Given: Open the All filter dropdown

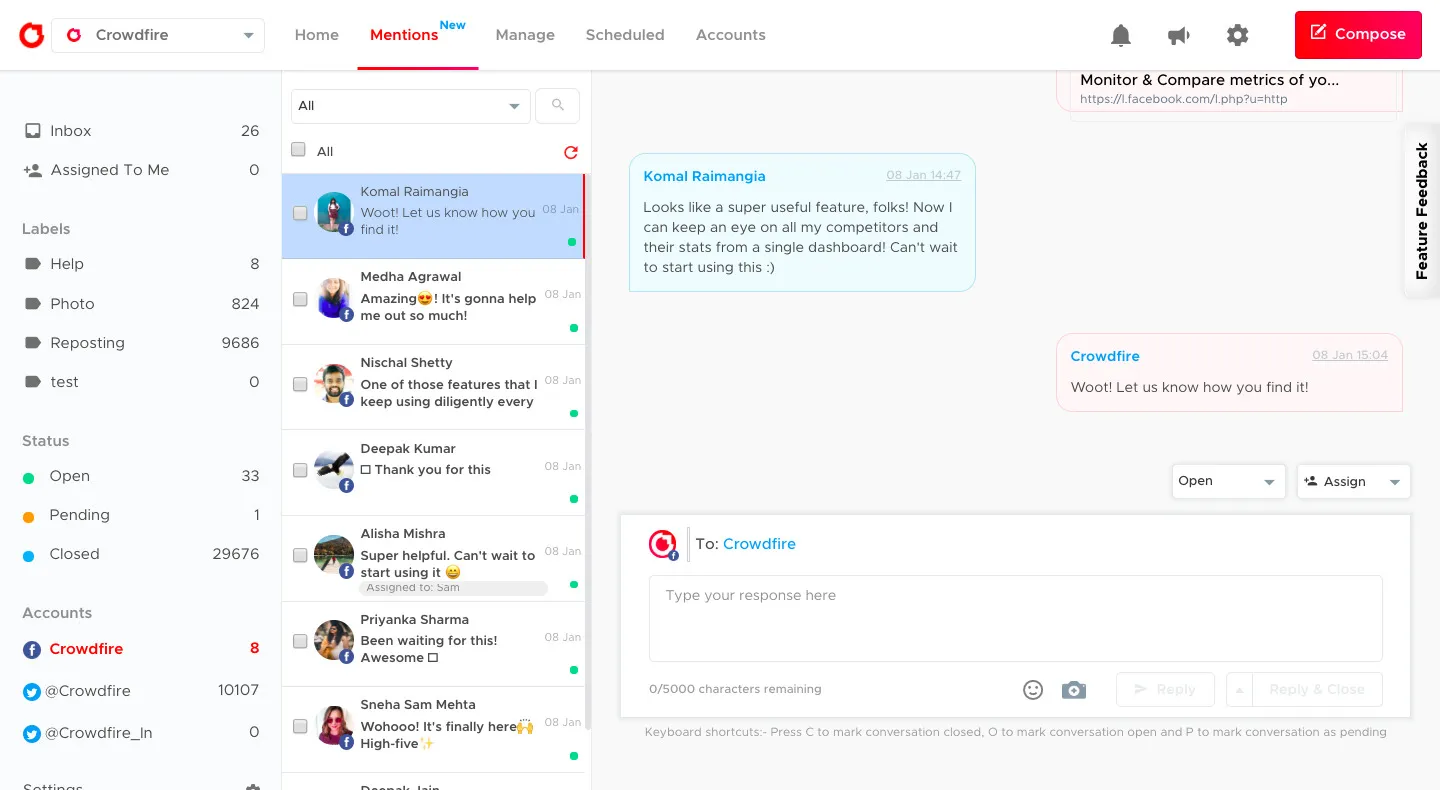Looking at the screenshot, I should 411,106.
